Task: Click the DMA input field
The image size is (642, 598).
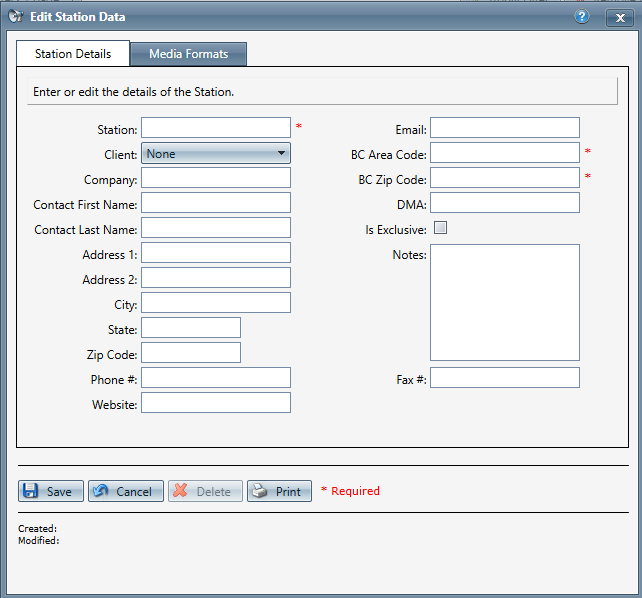Action: [505, 203]
